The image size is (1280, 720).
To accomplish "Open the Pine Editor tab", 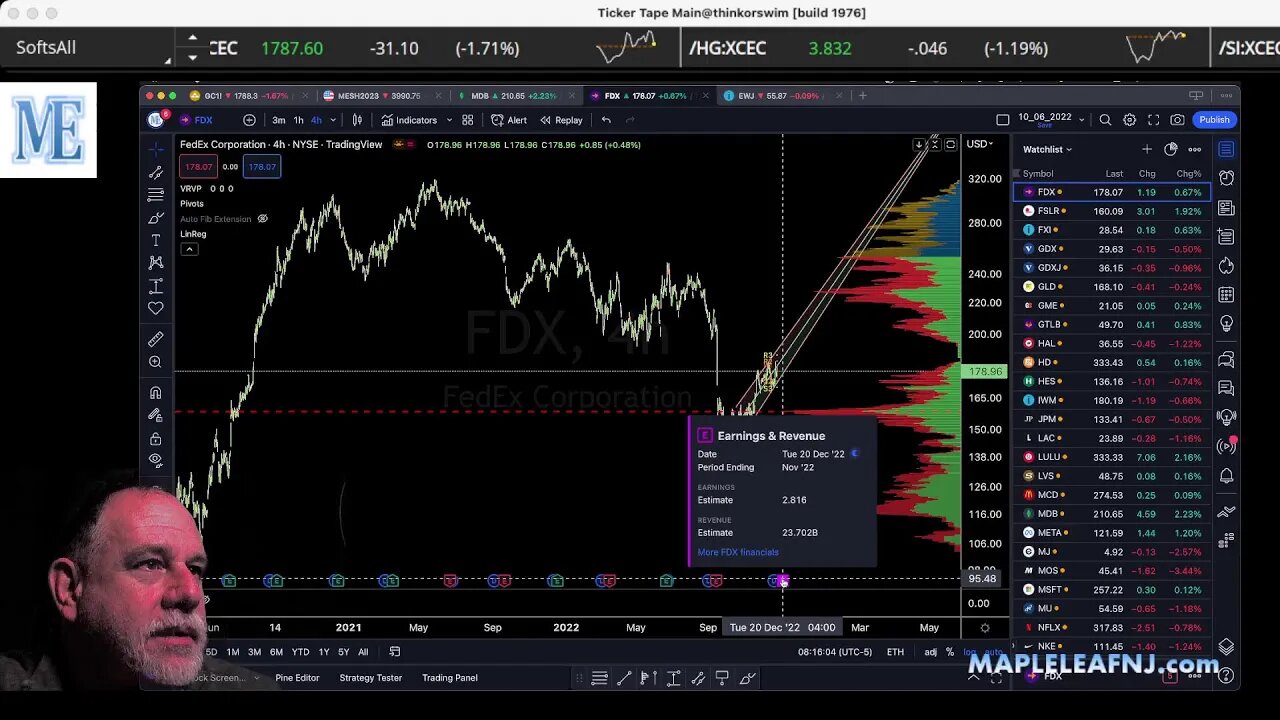I will click(297, 678).
